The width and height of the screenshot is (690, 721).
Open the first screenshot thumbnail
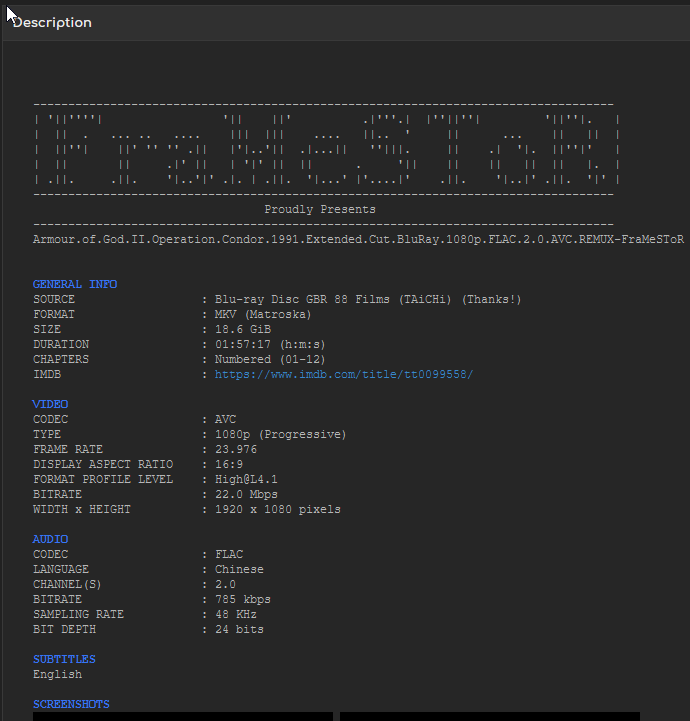(x=182, y=716)
